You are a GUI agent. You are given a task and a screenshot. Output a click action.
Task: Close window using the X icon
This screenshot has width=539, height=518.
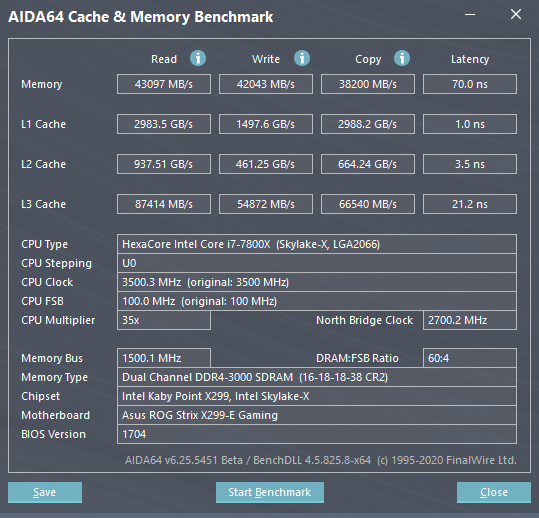[x=516, y=14]
